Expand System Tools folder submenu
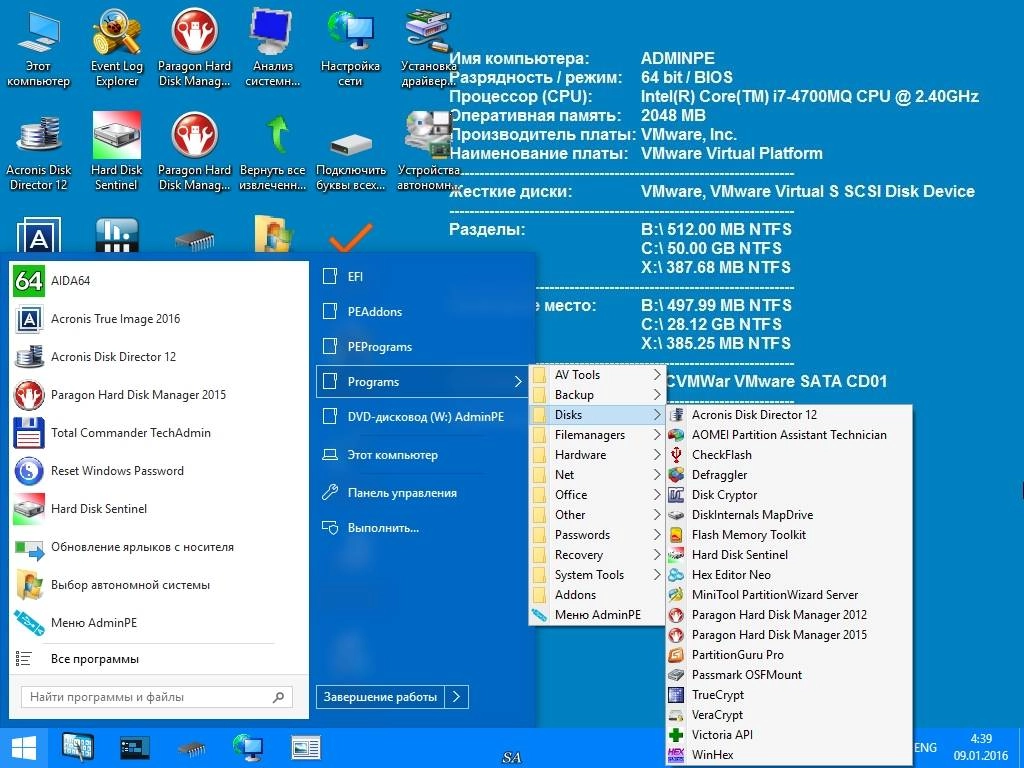 point(597,575)
